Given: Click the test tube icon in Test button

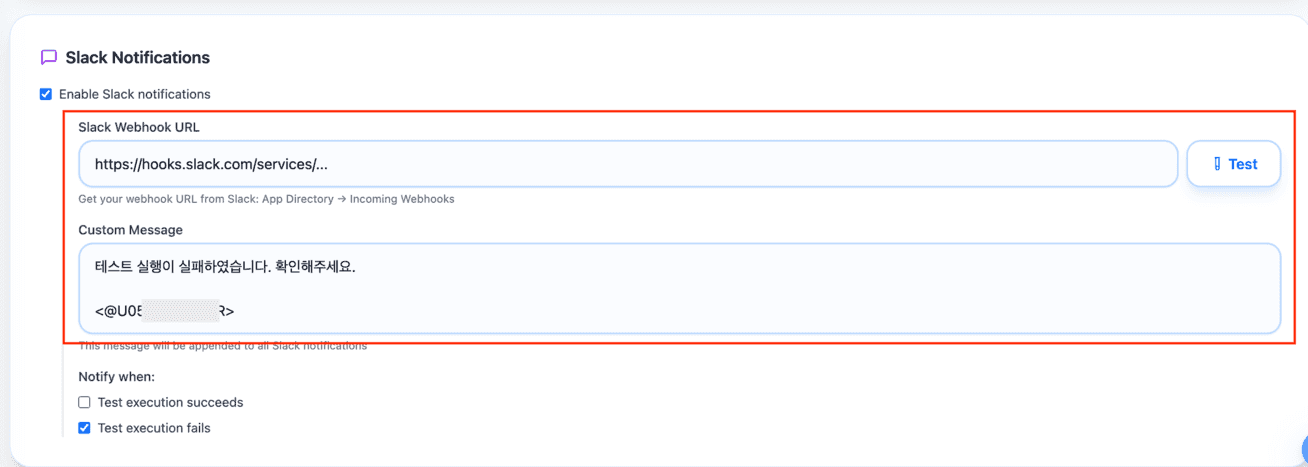Looking at the screenshot, I should click(x=1217, y=164).
